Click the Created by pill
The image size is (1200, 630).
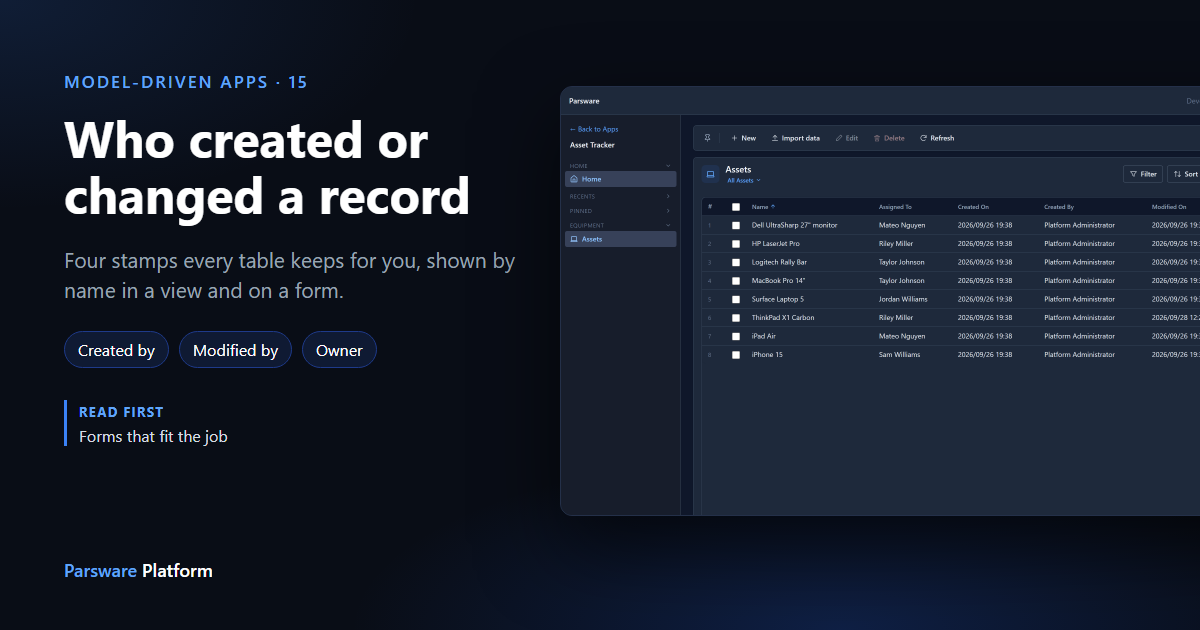click(x=116, y=350)
